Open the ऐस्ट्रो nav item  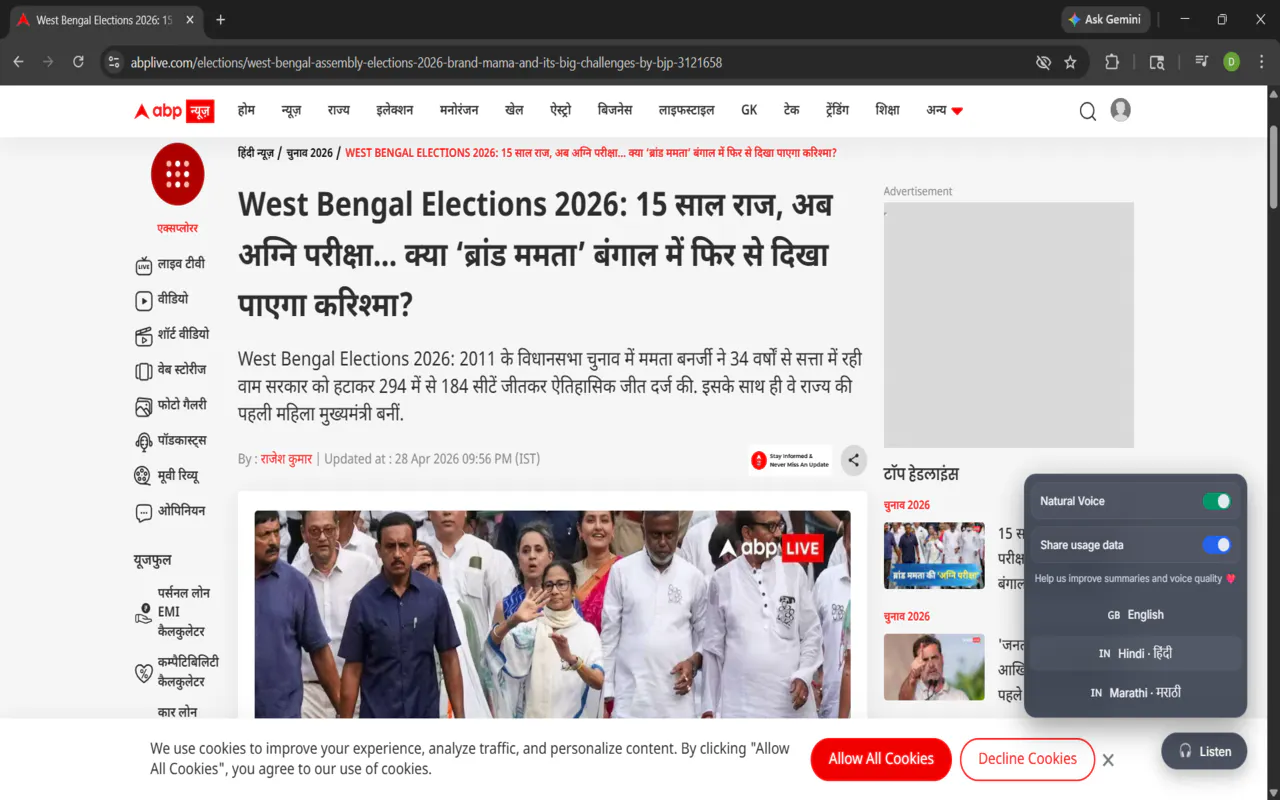(x=560, y=110)
